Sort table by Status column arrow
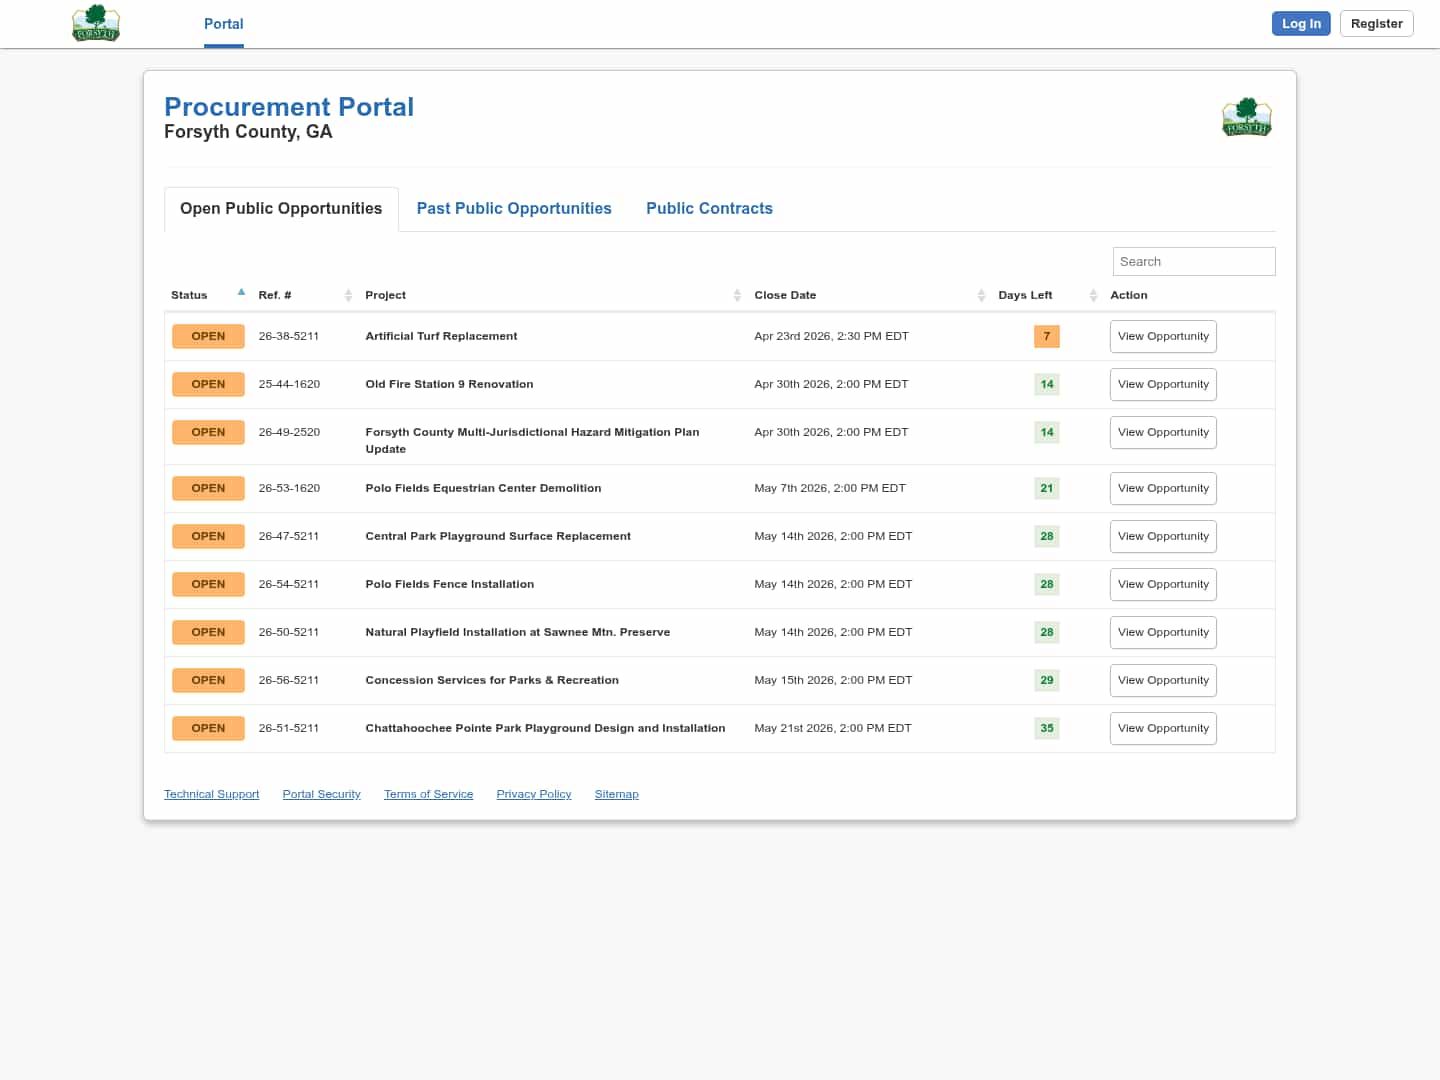Screen dimensions: 1440x1080 (x=241, y=293)
